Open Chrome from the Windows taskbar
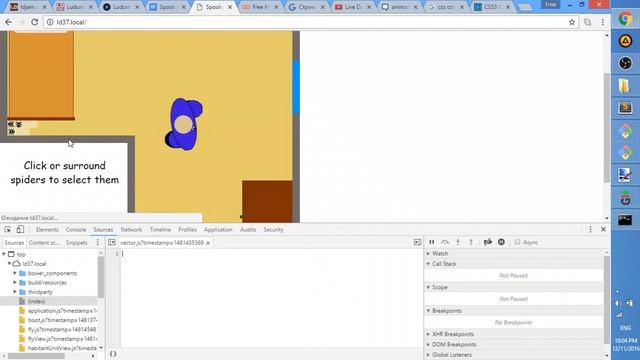The width and height of the screenshot is (640, 360). (x=625, y=19)
